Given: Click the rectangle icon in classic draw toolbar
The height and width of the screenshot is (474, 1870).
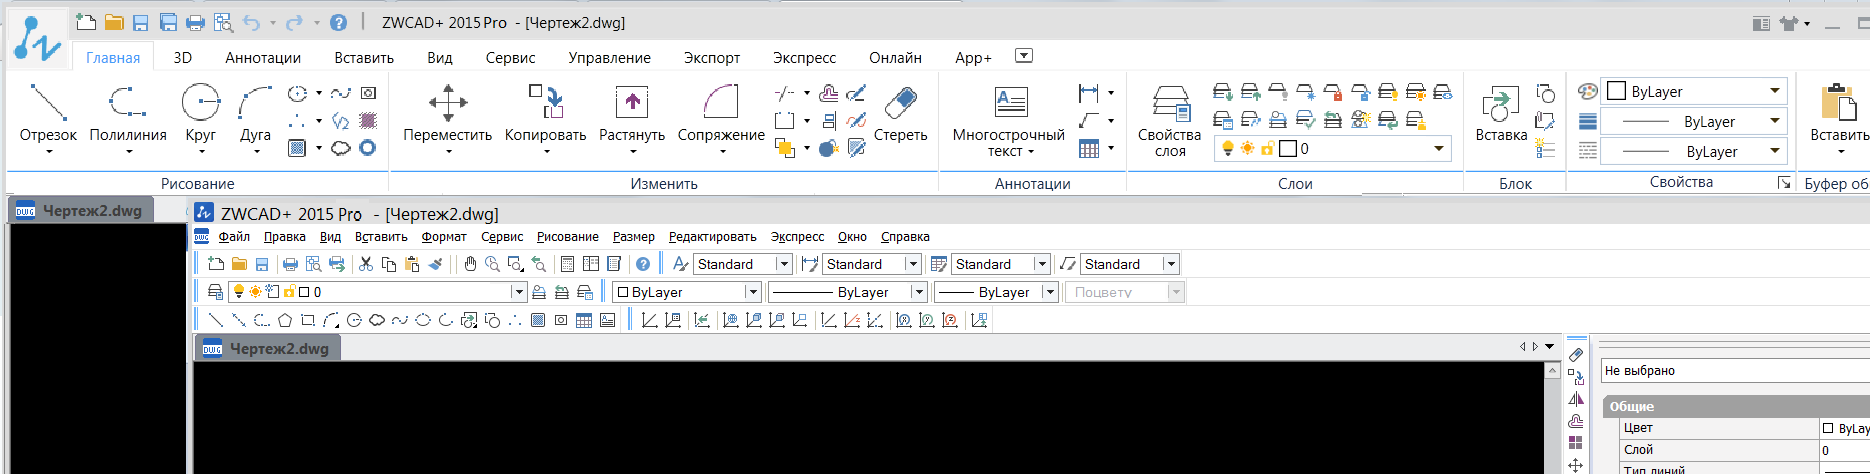Looking at the screenshot, I should [308, 320].
